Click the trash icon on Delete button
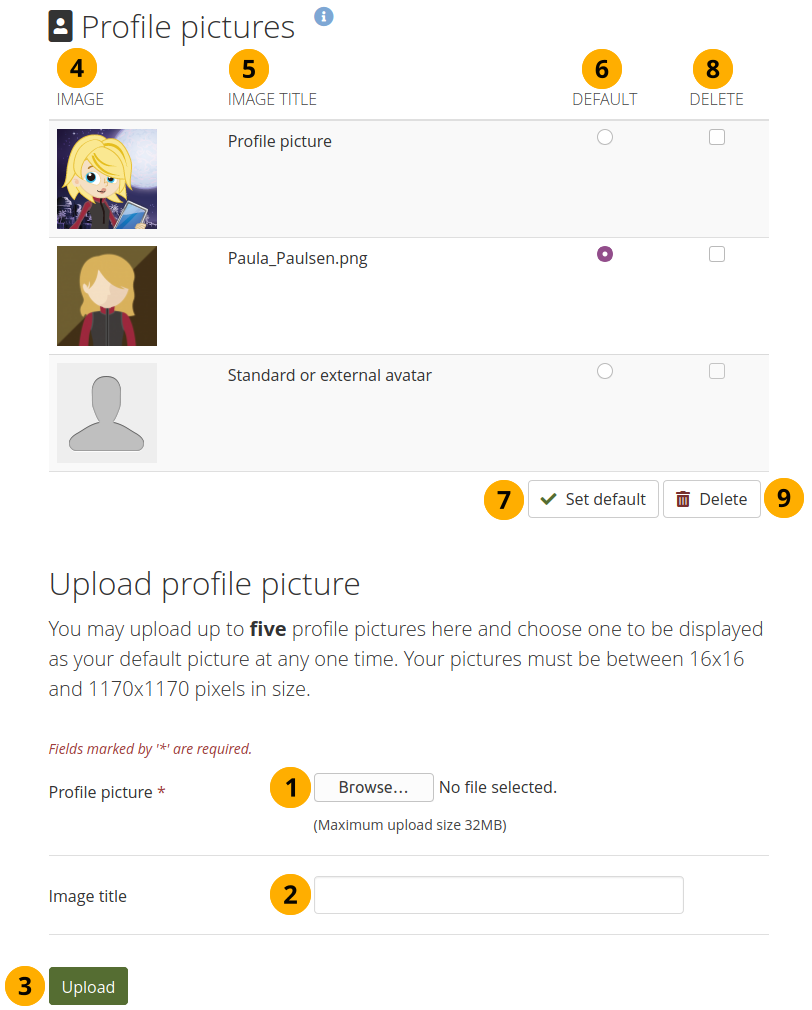Image resolution: width=812 pixels, height=1010 pixels. [x=683, y=499]
